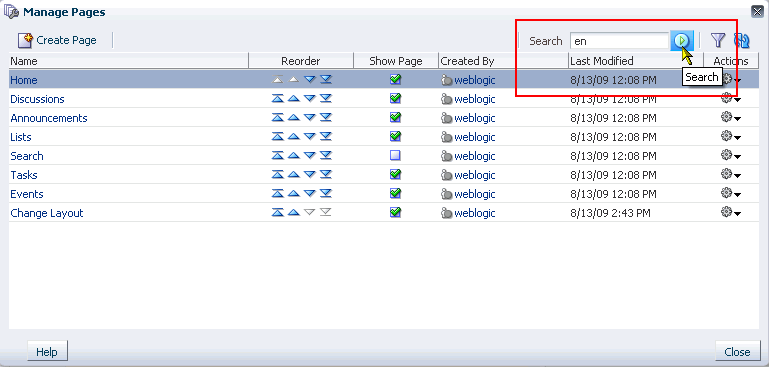Image resolution: width=769 pixels, height=378 pixels.
Task: Click the Close button at bottom
Action: [x=737, y=351]
